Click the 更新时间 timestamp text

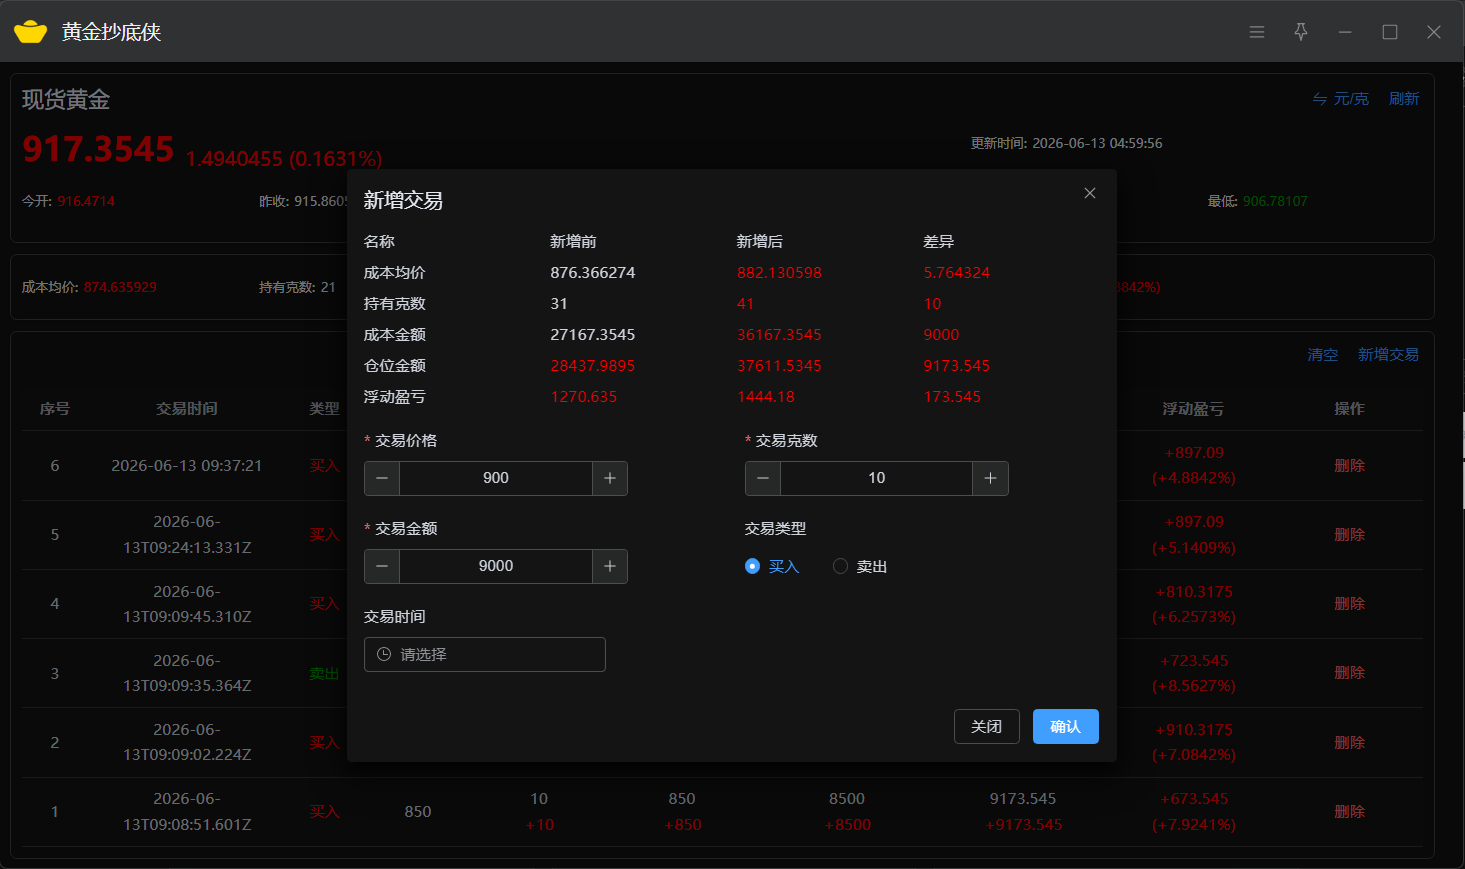[x=1066, y=143]
